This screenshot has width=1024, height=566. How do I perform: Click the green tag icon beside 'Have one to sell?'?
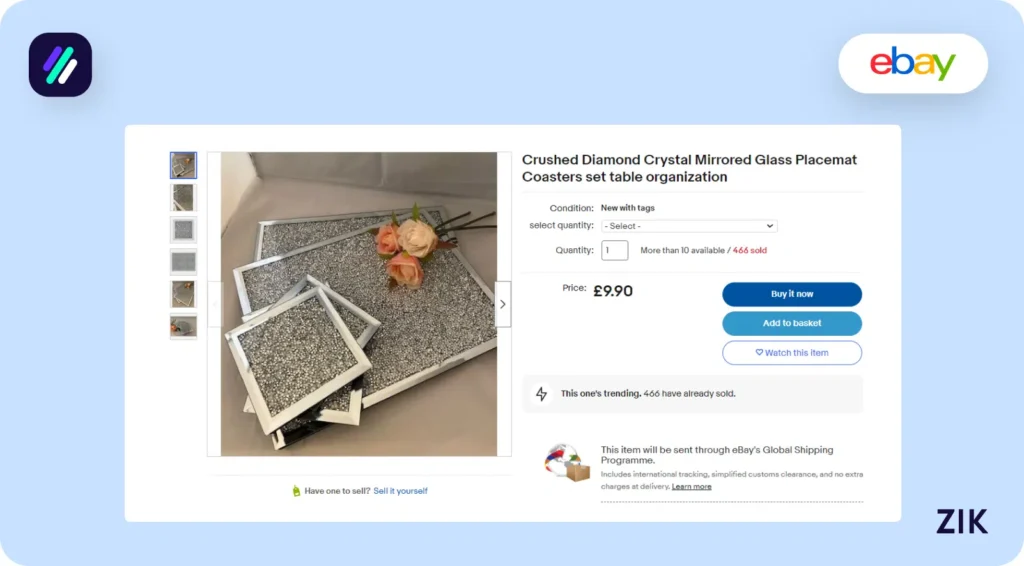296,491
